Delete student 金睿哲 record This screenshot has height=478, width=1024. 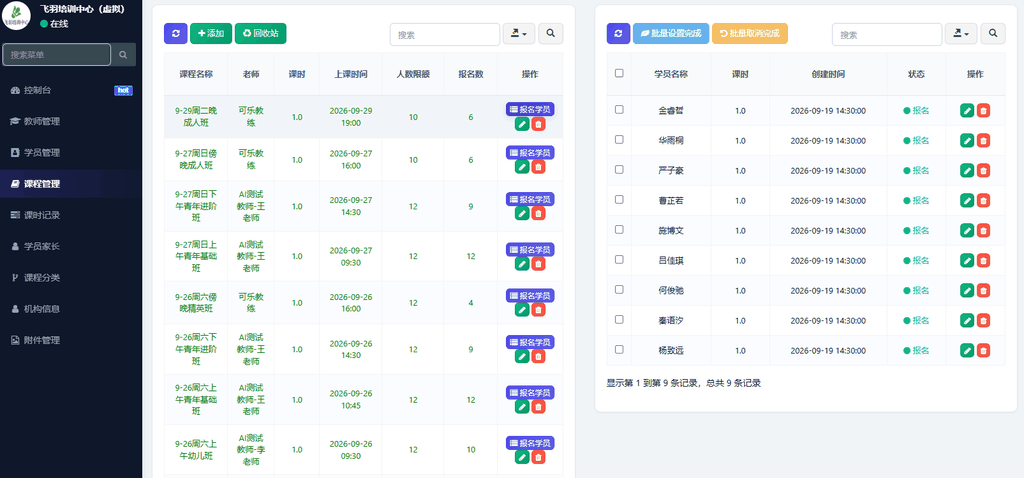(984, 110)
